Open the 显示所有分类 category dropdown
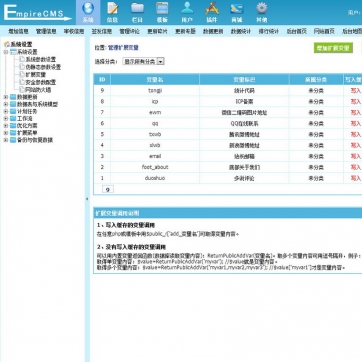 pos(143,62)
